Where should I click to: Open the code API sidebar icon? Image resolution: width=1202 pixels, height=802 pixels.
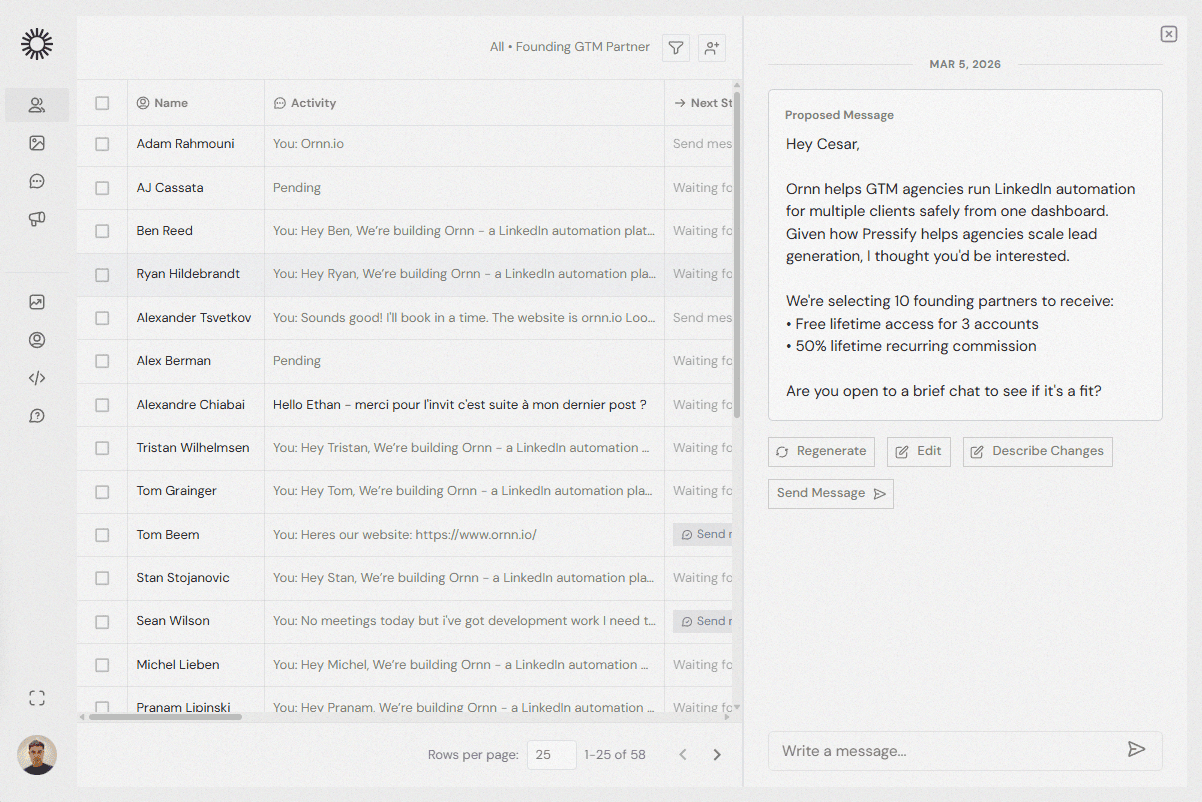click(37, 378)
